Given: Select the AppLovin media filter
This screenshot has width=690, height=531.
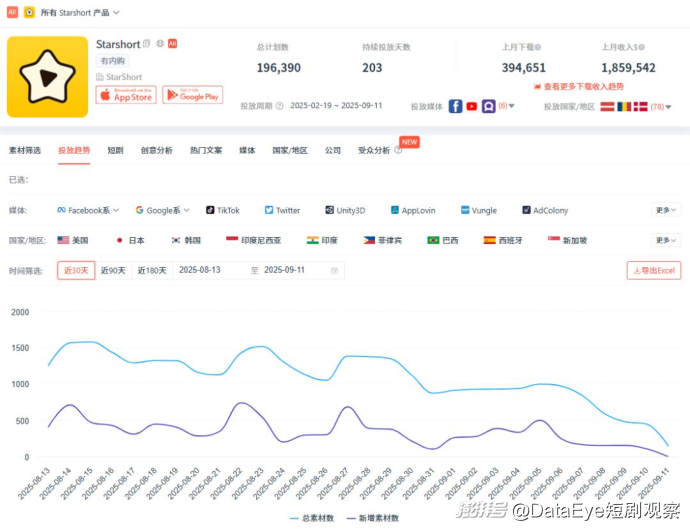Looking at the screenshot, I should (413, 211).
